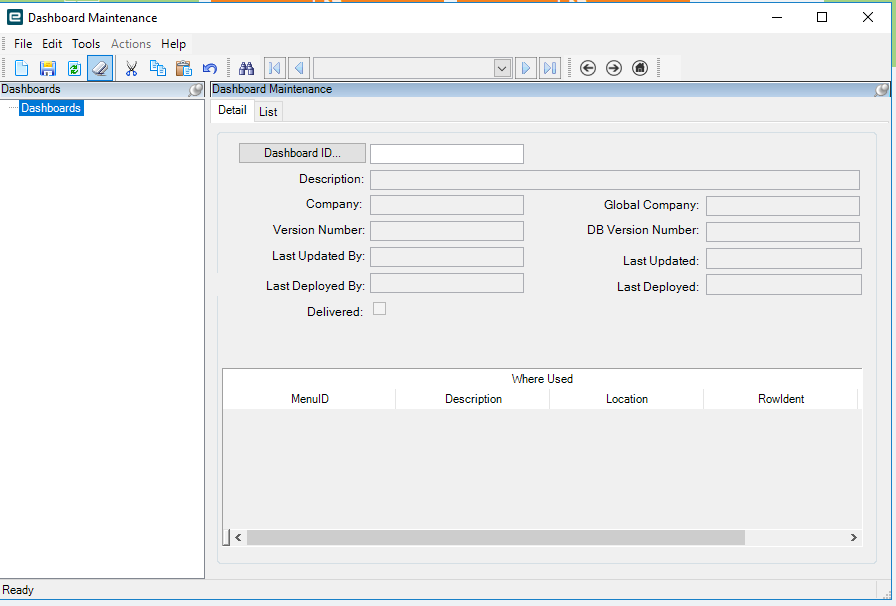
Task: Click the Undo arrow icon
Action: pos(210,68)
